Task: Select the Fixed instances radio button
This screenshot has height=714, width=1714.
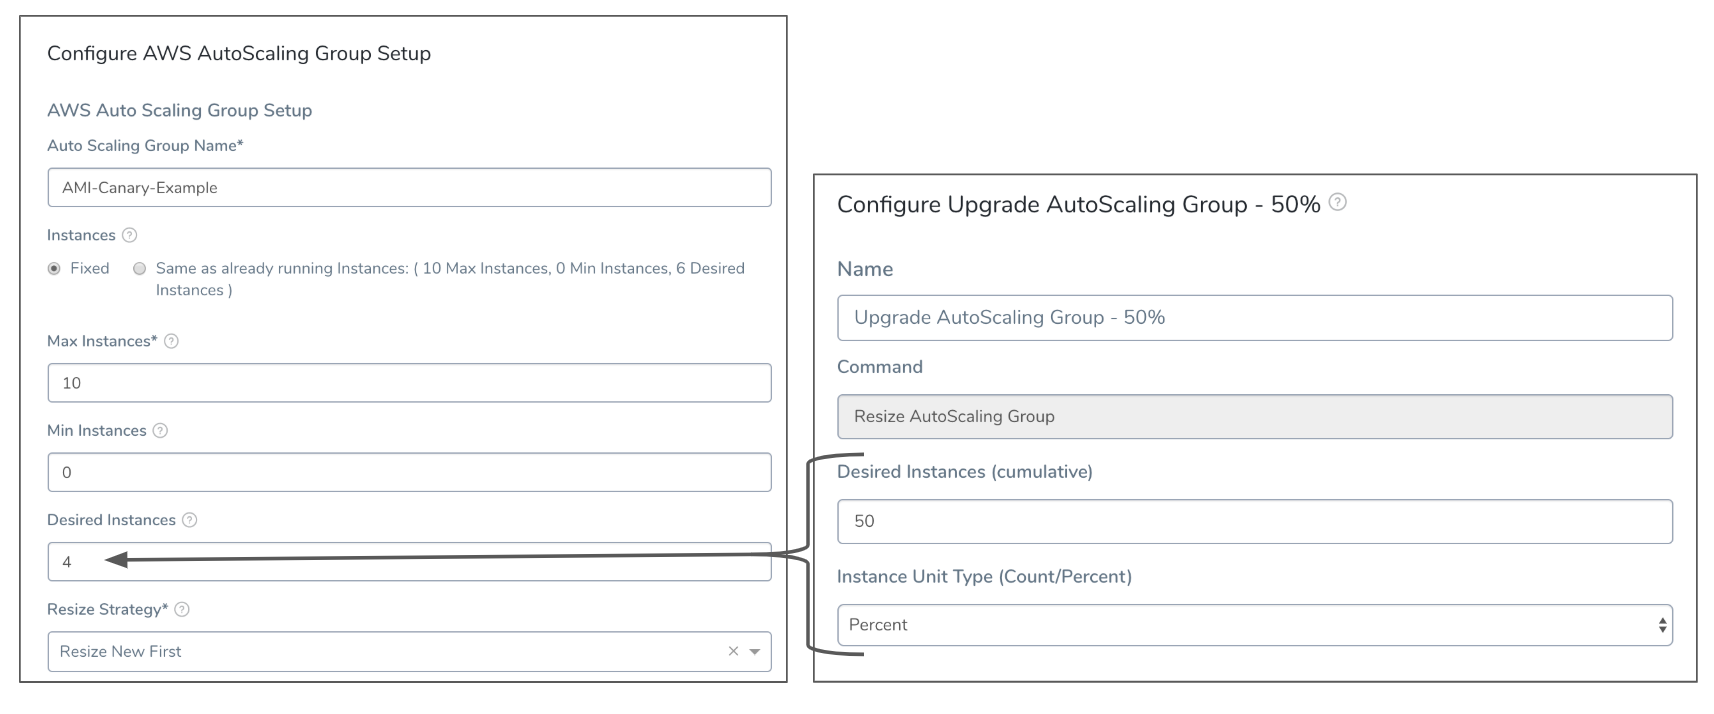Action: tap(54, 268)
